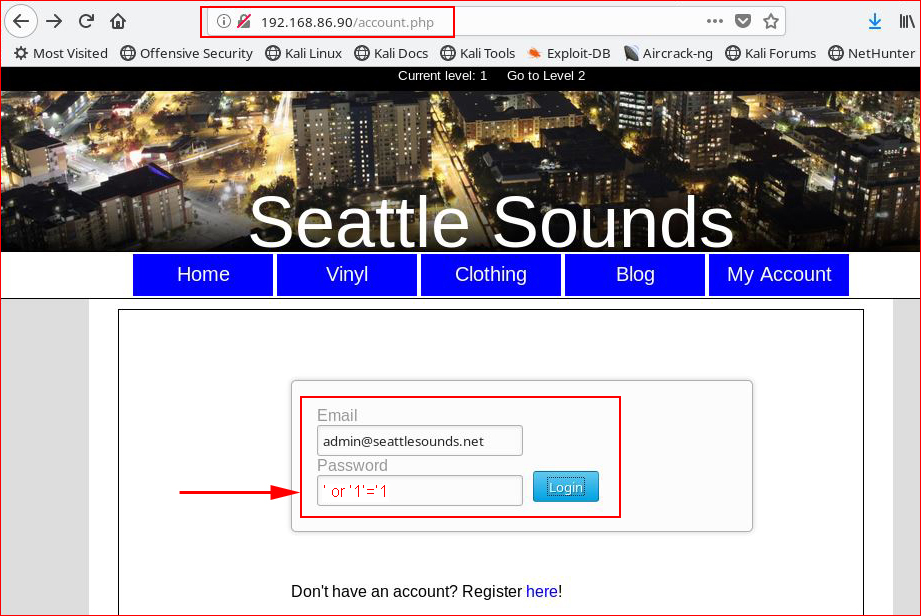Click the address bar URL
This screenshot has width=921, height=616.
pos(347,22)
